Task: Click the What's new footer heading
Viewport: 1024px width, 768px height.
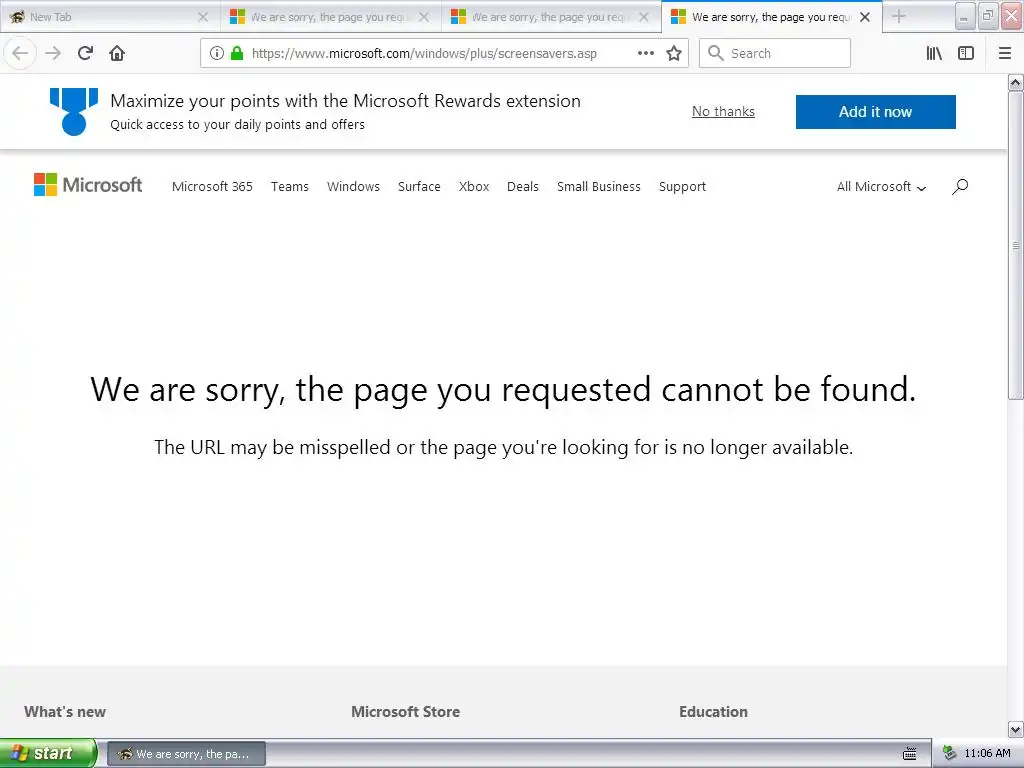Action: click(65, 712)
